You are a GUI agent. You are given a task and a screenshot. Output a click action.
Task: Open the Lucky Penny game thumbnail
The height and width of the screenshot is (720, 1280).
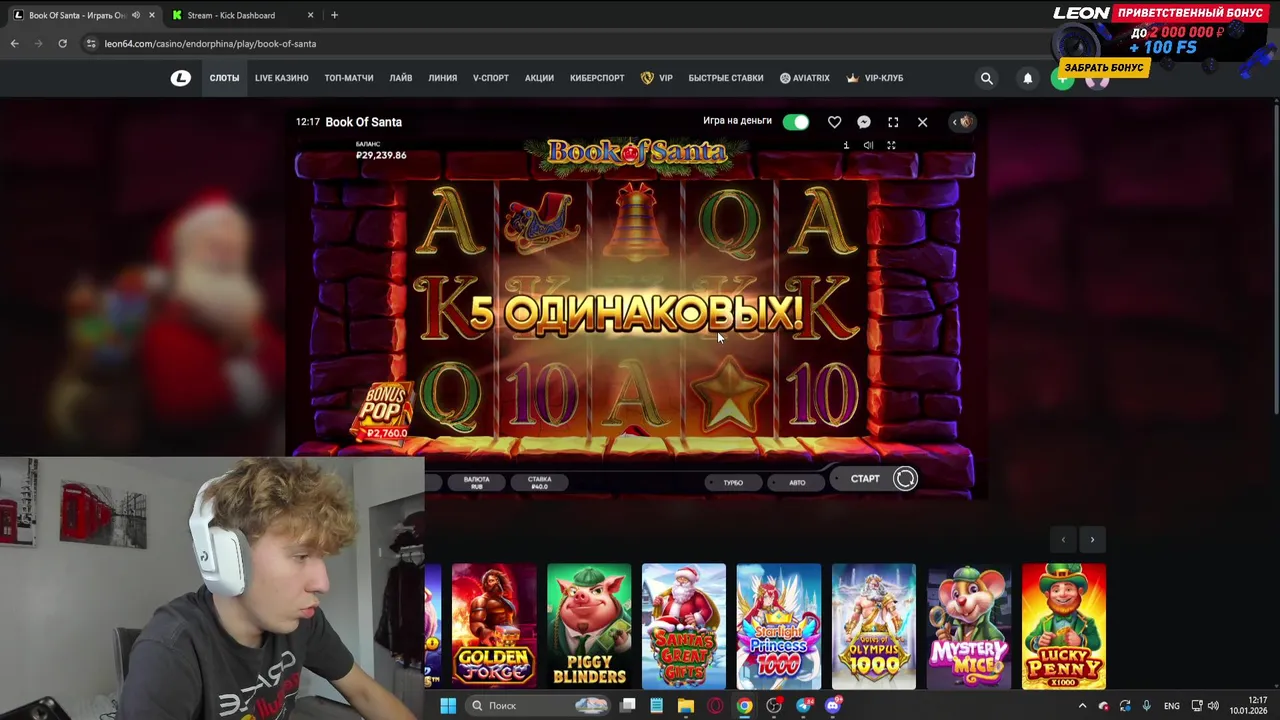1064,626
